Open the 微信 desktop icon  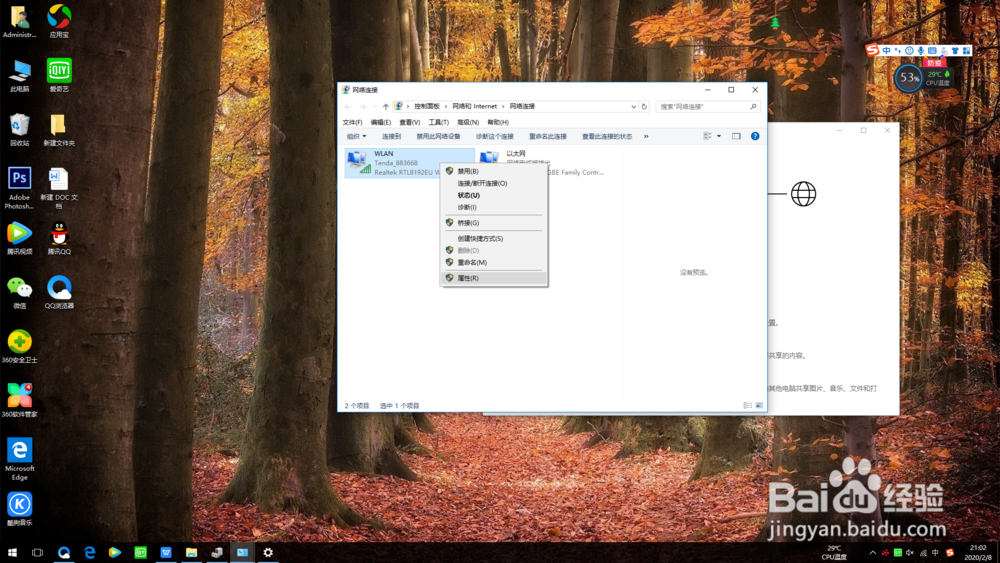(20, 292)
